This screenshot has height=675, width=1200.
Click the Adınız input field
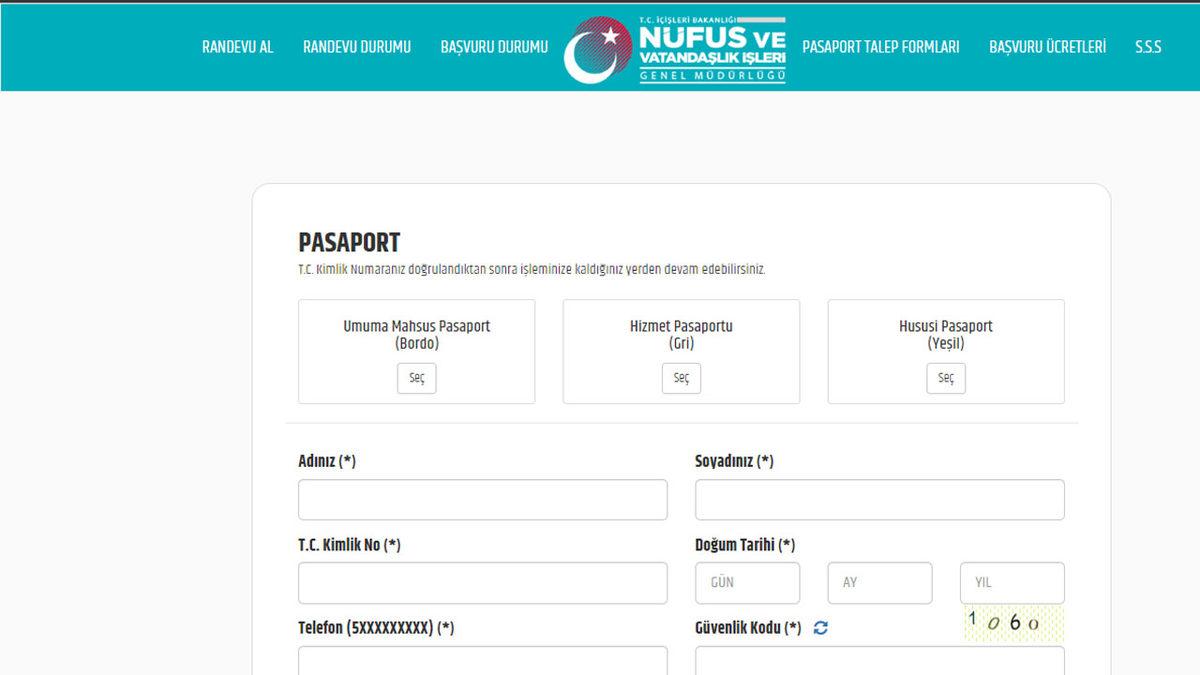point(482,498)
